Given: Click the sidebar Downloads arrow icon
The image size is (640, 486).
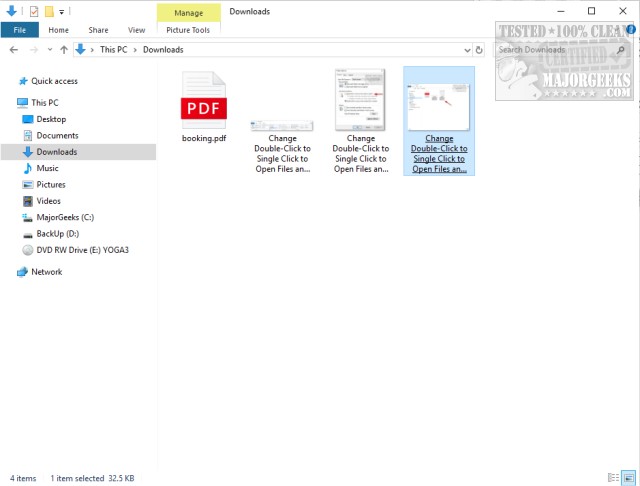Looking at the screenshot, I should point(27,152).
